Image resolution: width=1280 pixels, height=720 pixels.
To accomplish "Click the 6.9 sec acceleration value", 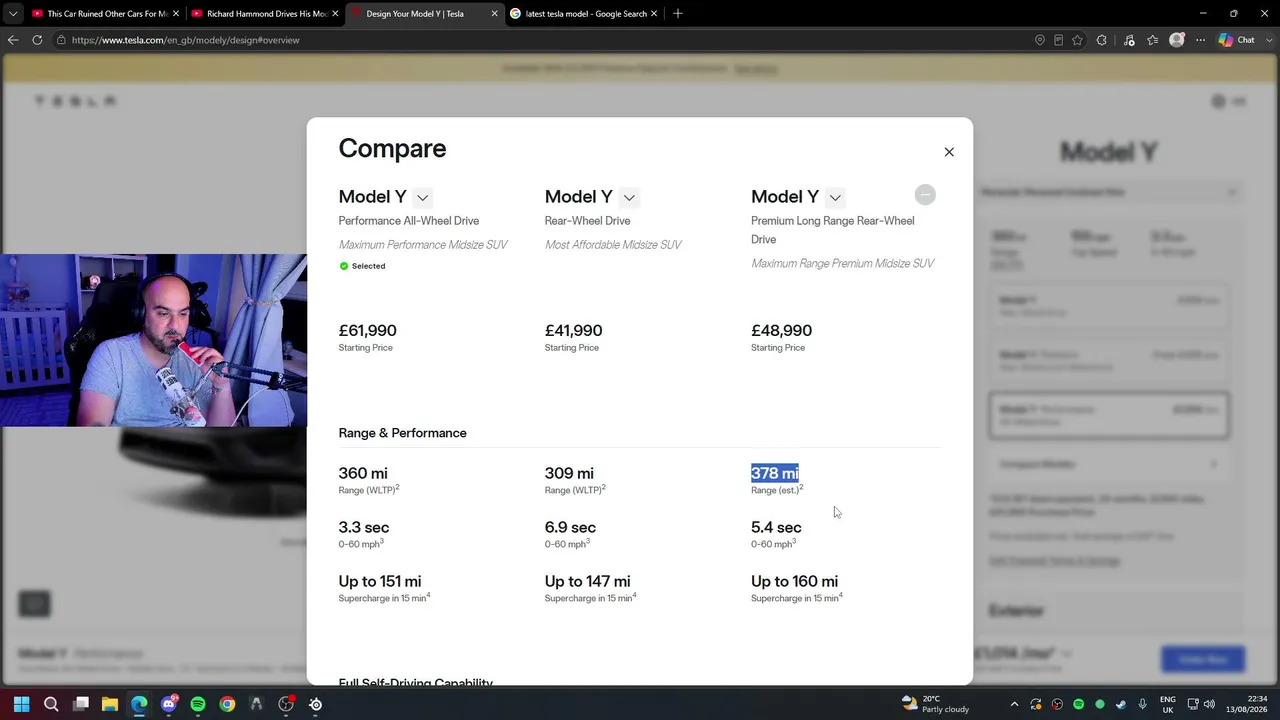I will pos(570,527).
